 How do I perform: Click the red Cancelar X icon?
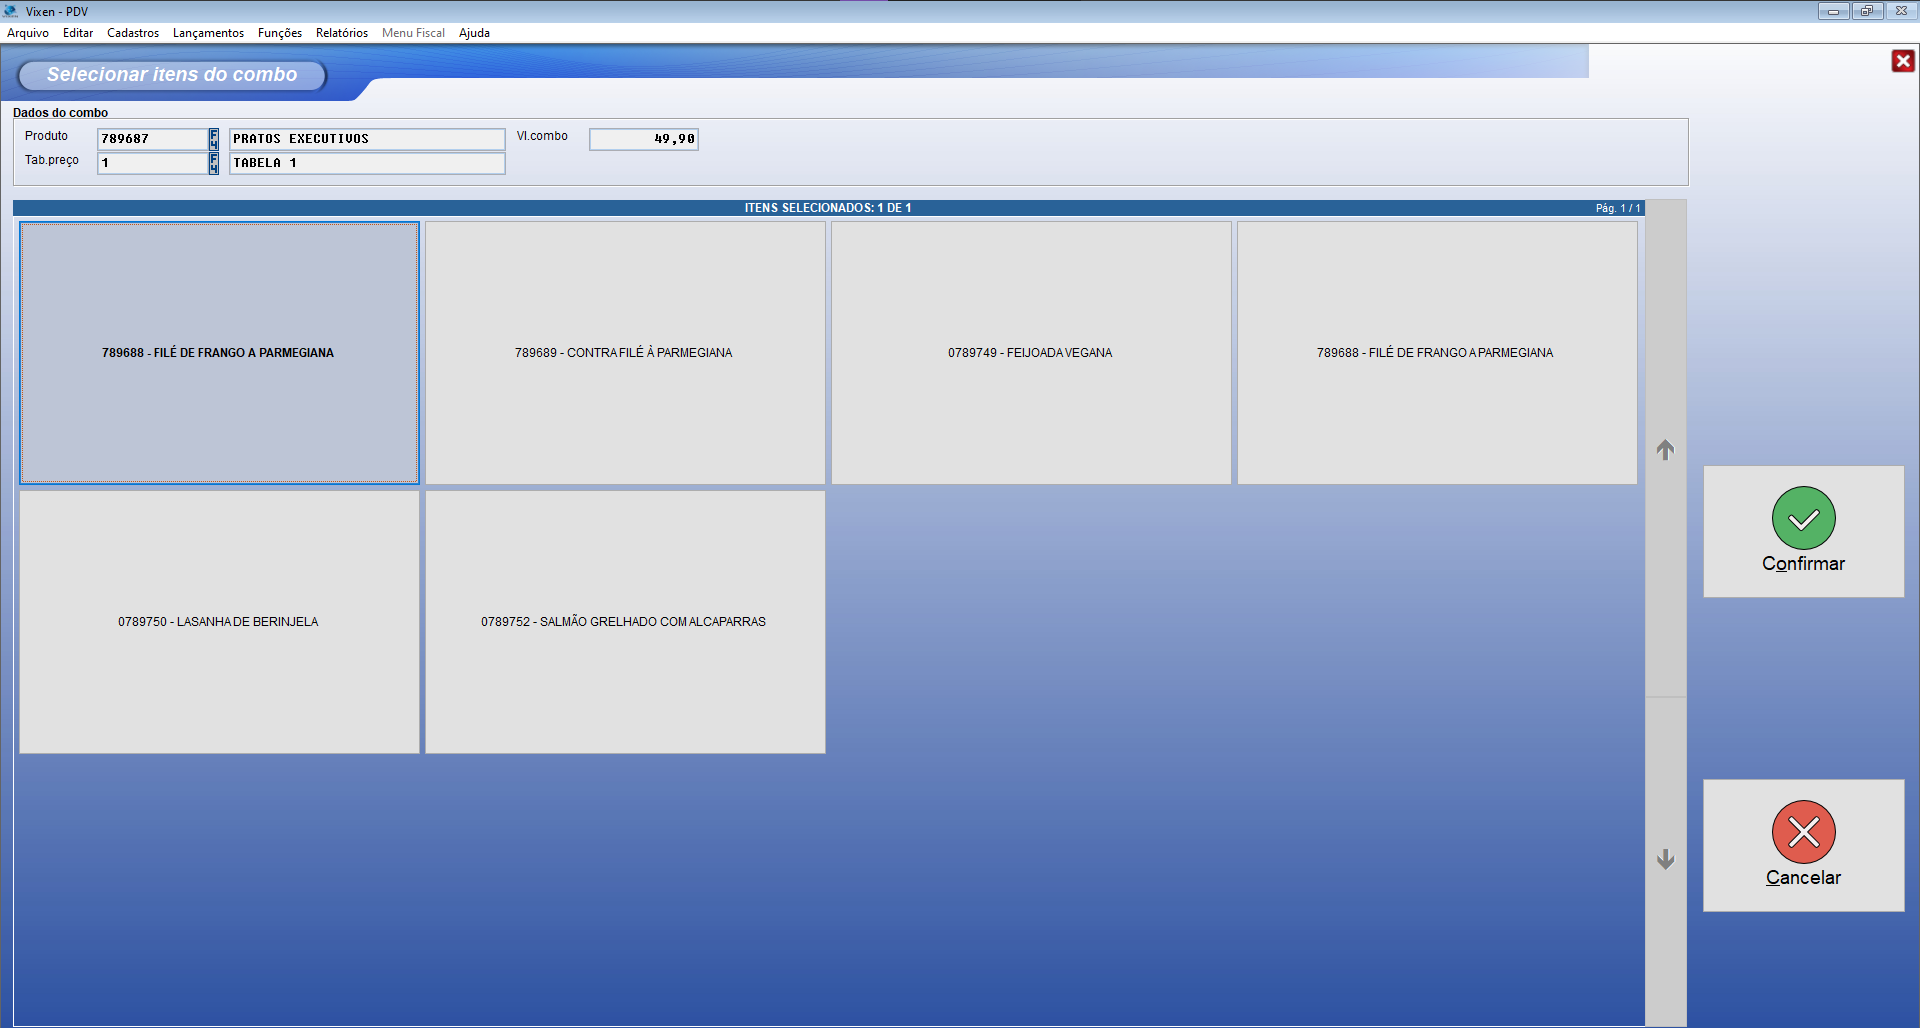[x=1803, y=832]
